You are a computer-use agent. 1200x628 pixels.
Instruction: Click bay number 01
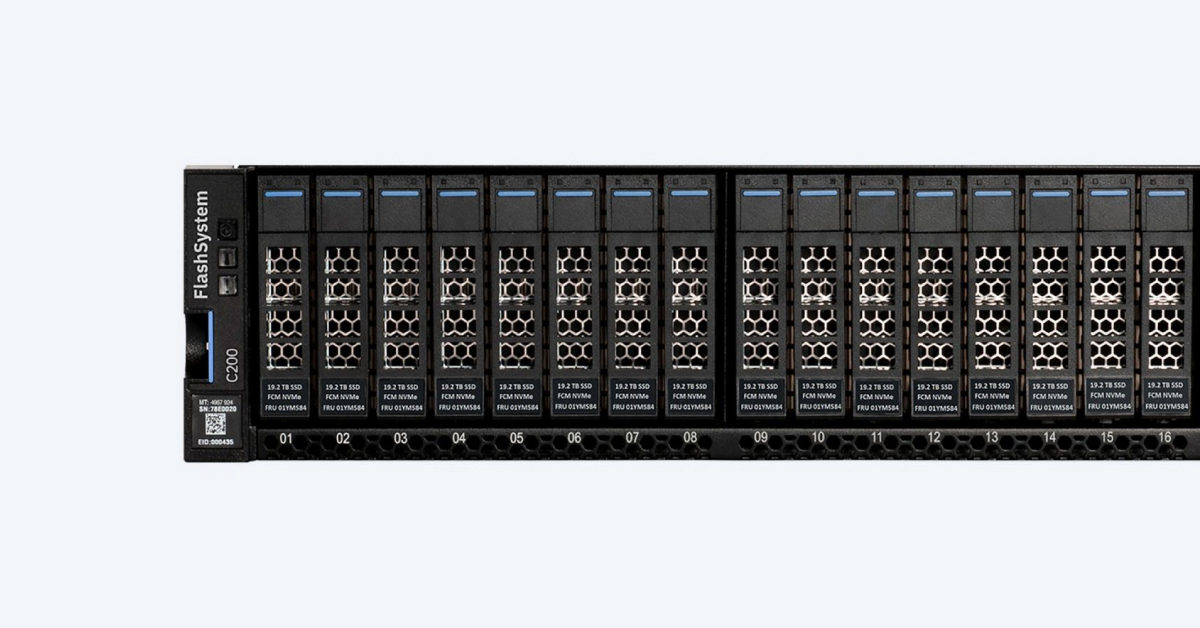(x=286, y=438)
